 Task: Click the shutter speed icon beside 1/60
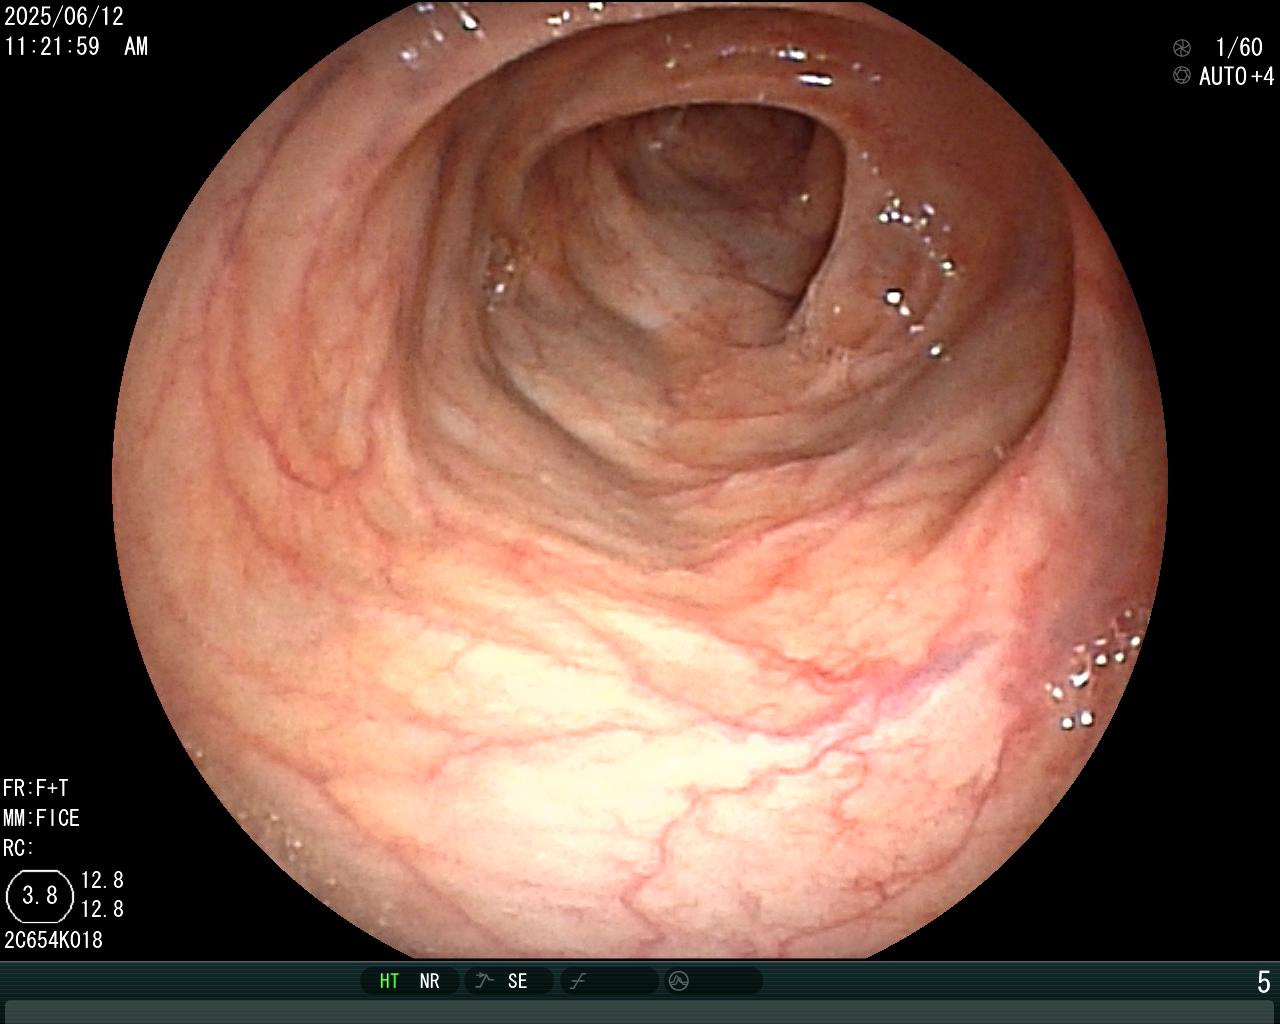click(x=1182, y=47)
